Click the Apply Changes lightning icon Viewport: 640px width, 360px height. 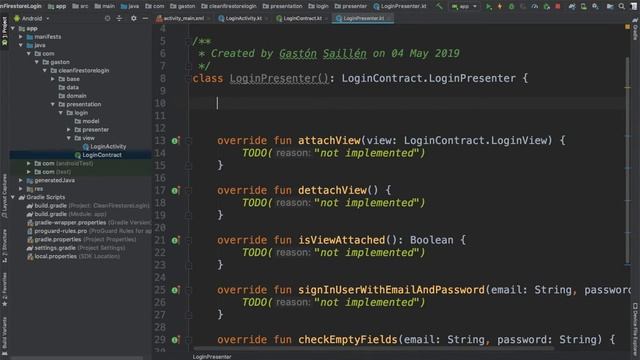click(500, 6)
